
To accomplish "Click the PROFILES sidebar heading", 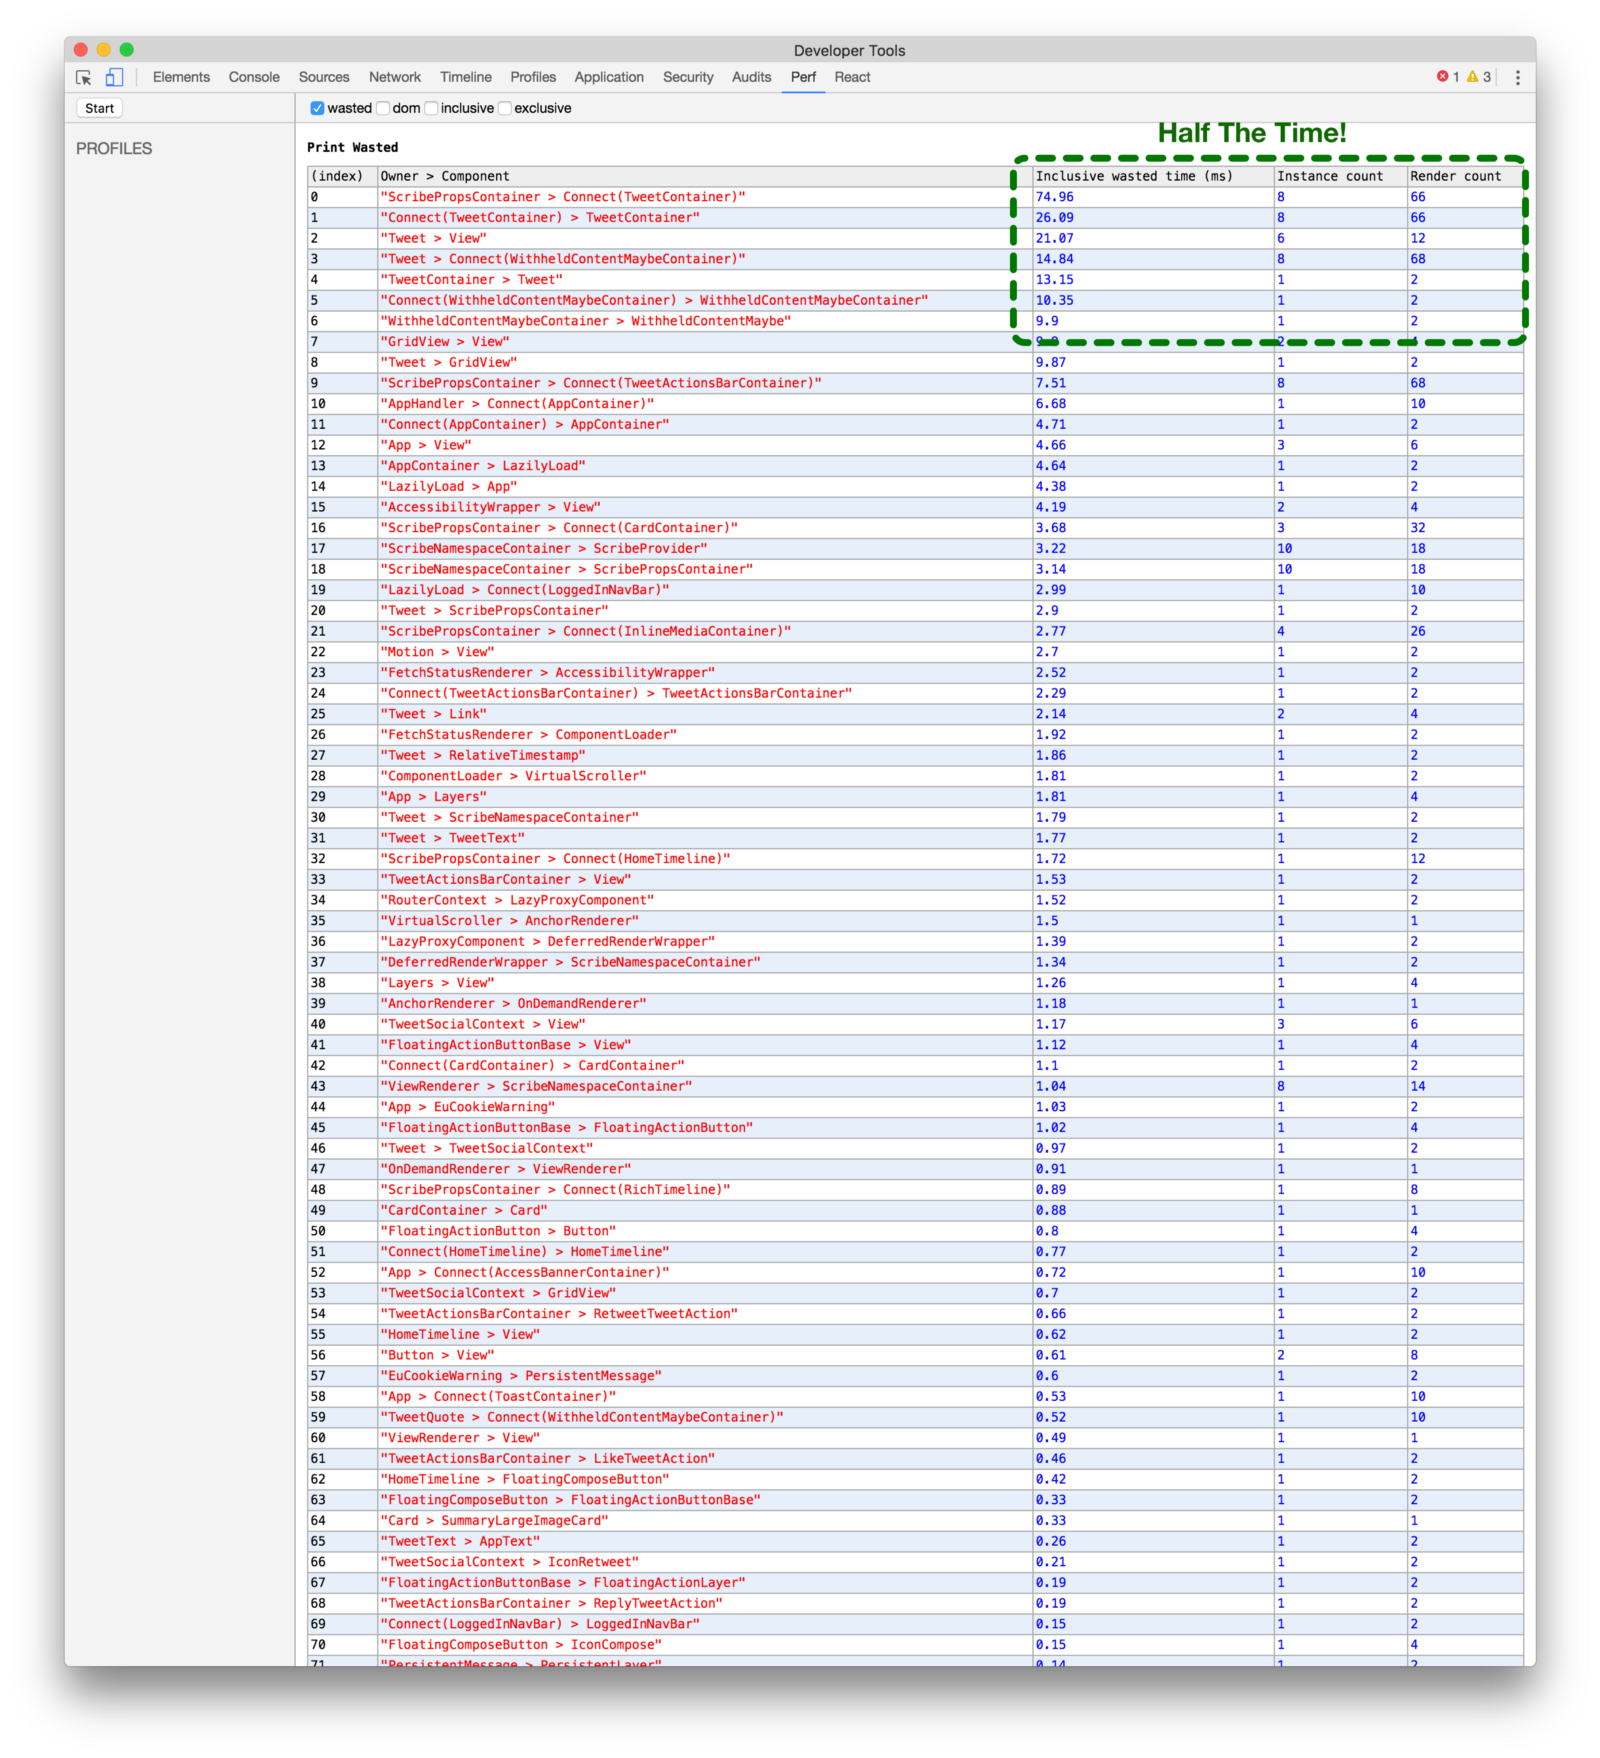I will click(114, 148).
